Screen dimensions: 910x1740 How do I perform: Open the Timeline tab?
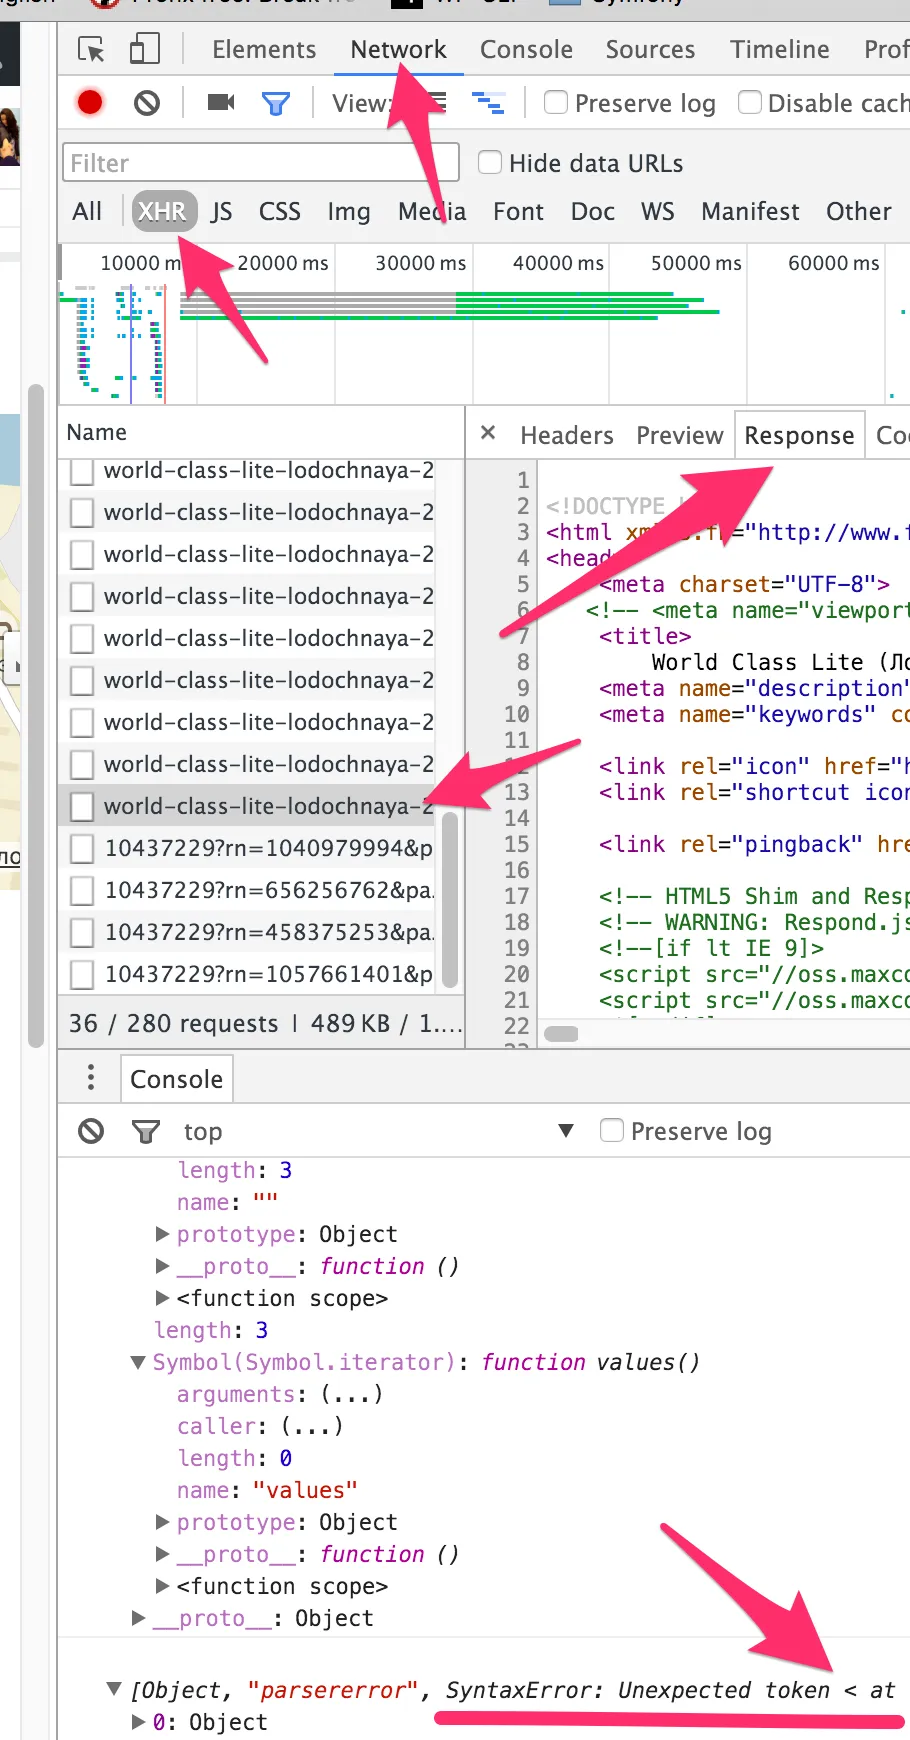[x=780, y=49]
